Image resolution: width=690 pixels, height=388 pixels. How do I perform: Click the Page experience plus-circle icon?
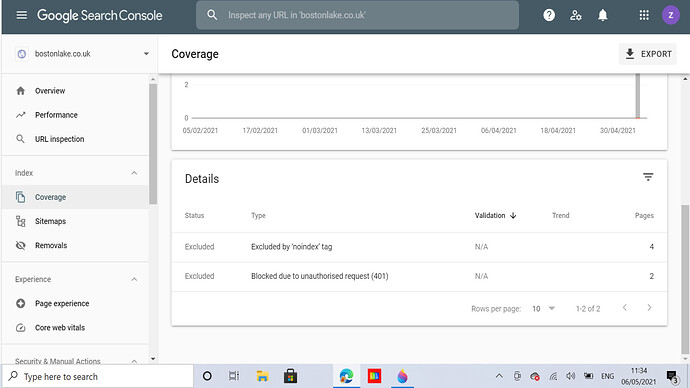21,304
